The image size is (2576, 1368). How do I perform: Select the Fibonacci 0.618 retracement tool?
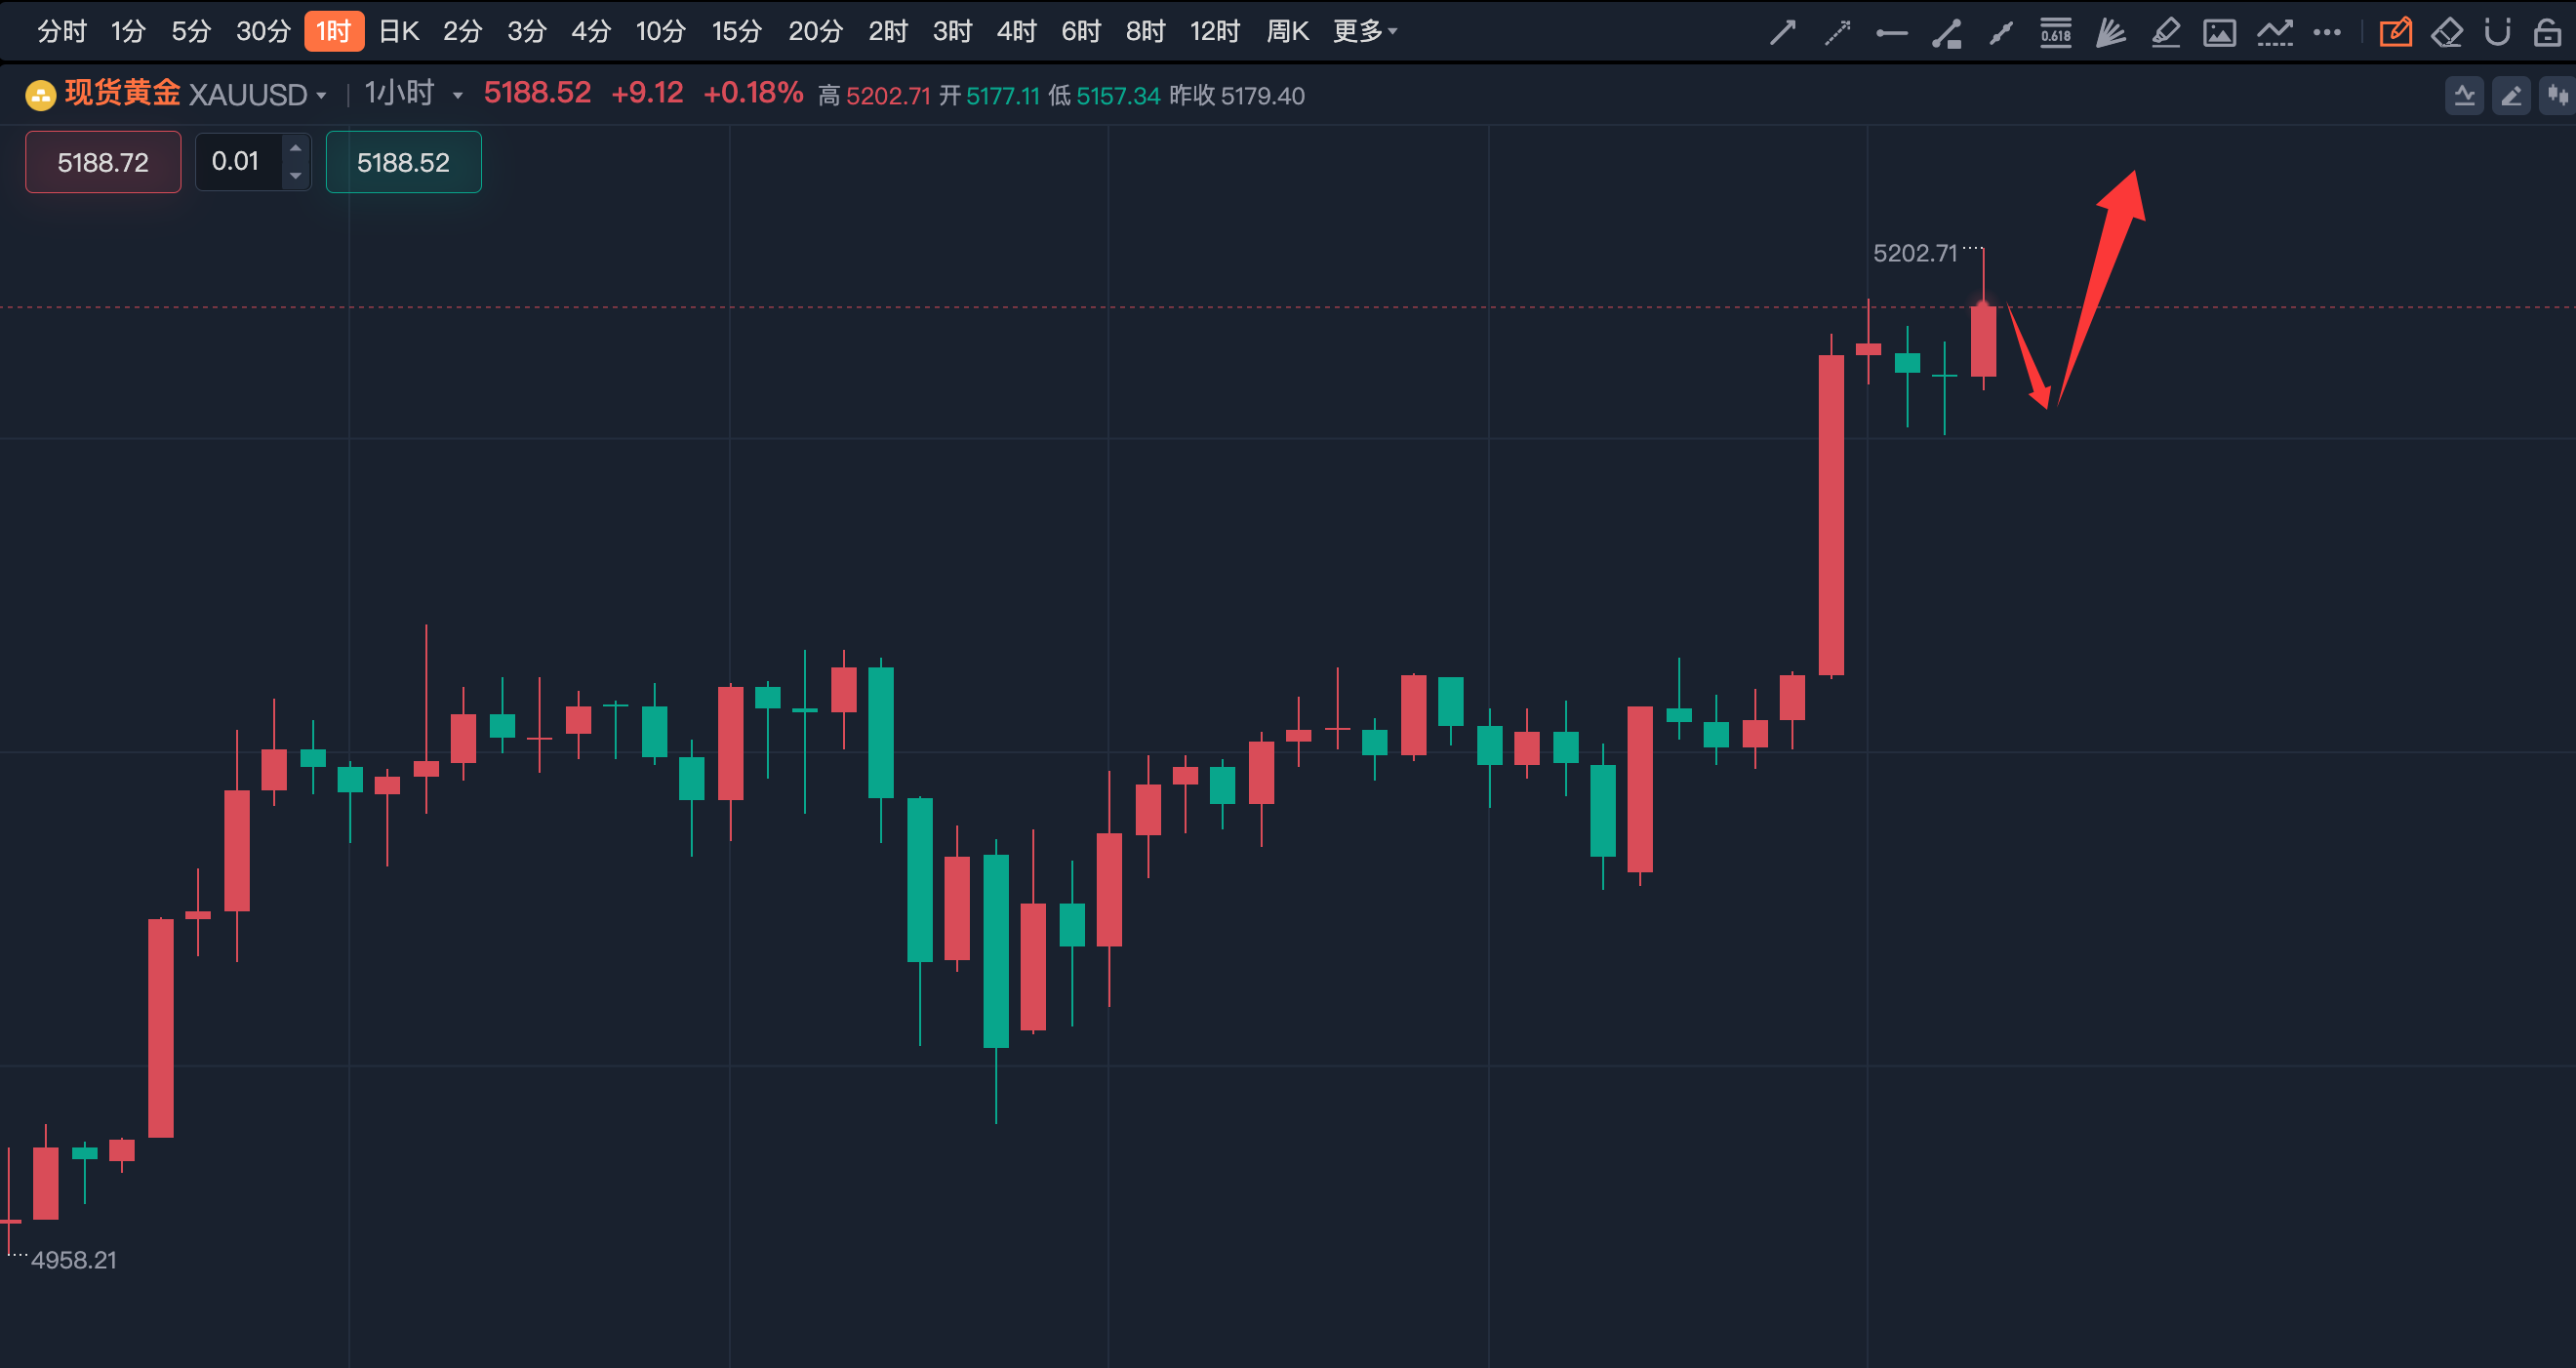click(x=2055, y=33)
